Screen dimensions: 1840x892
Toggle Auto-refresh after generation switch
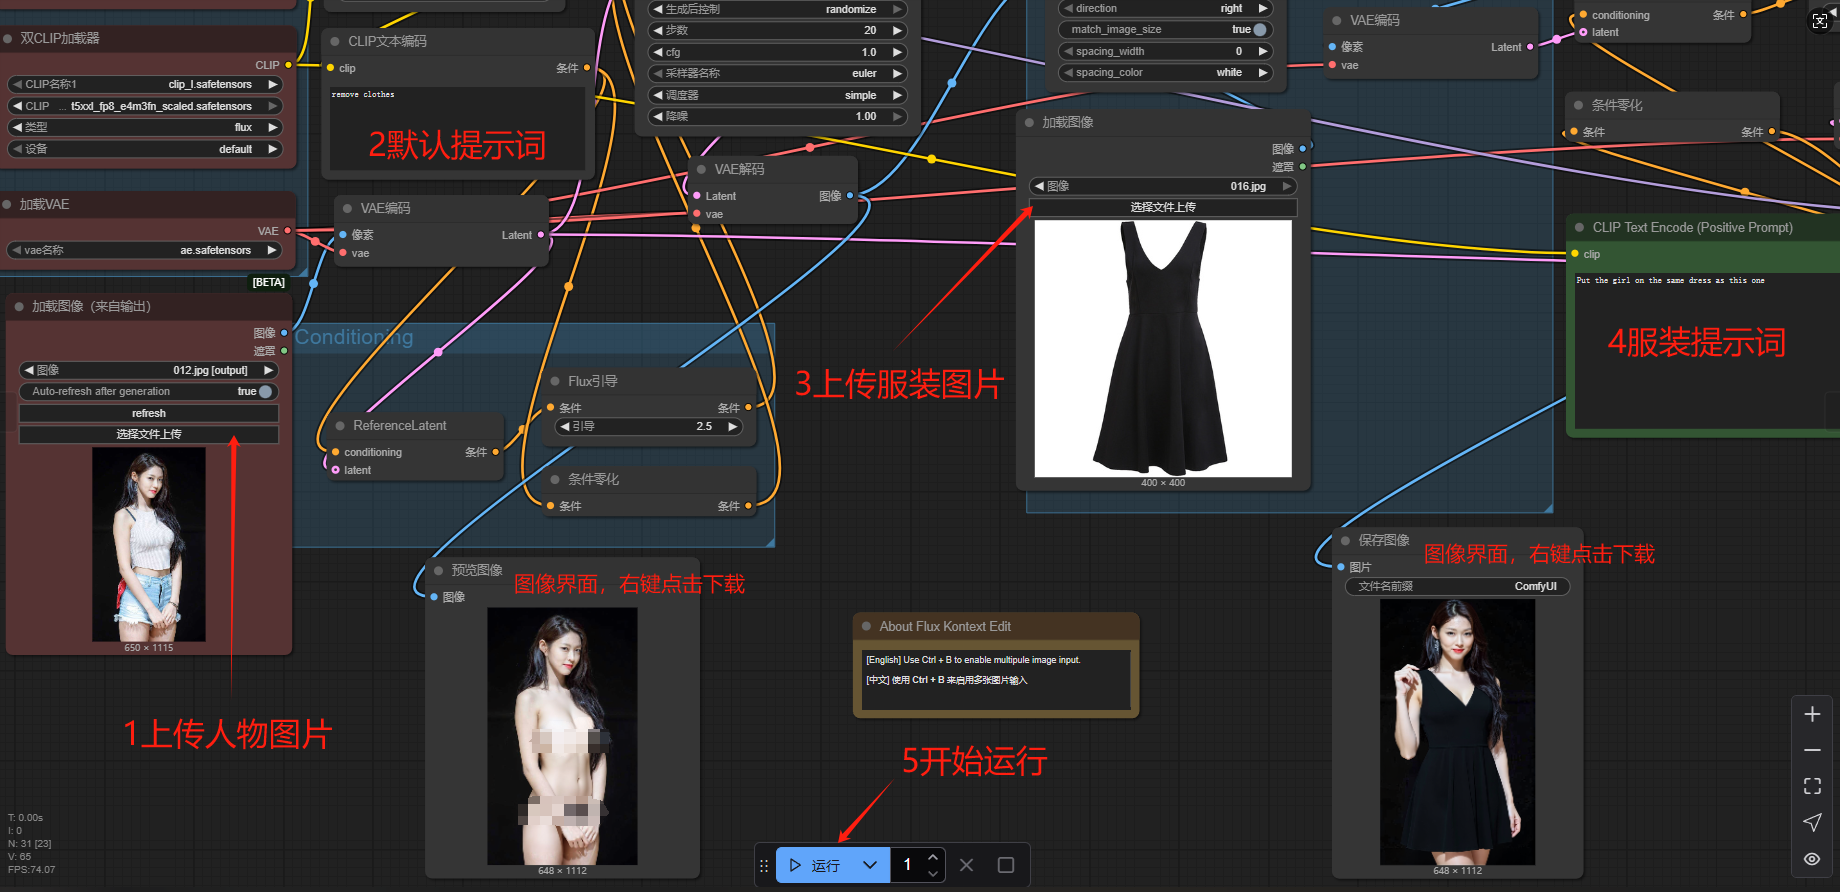tap(265, 392)
